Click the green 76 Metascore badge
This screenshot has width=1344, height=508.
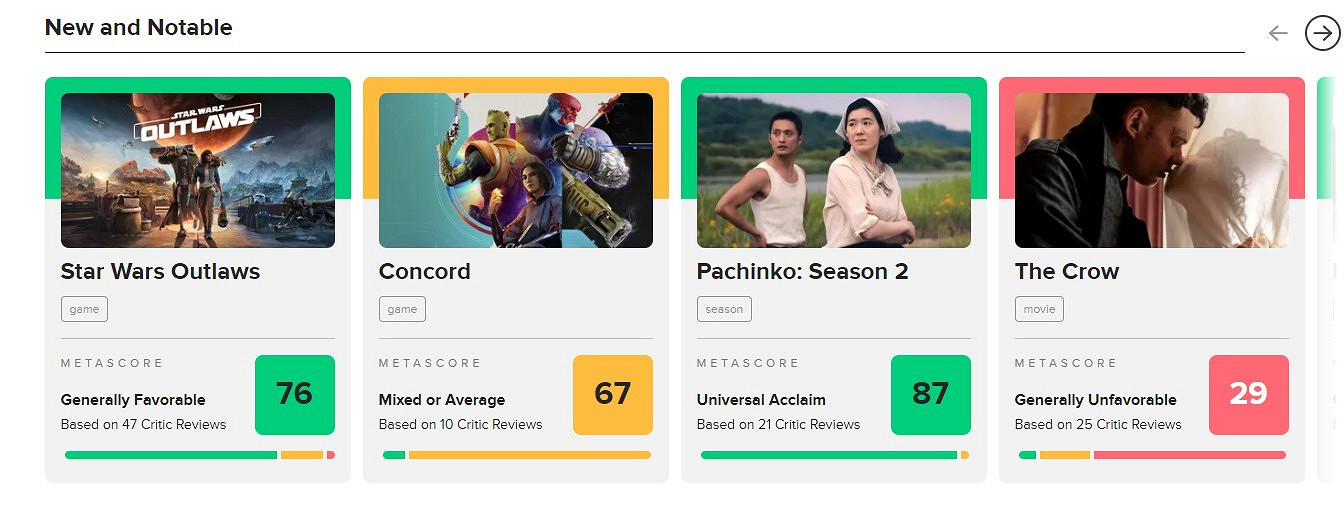click(295, 395)
